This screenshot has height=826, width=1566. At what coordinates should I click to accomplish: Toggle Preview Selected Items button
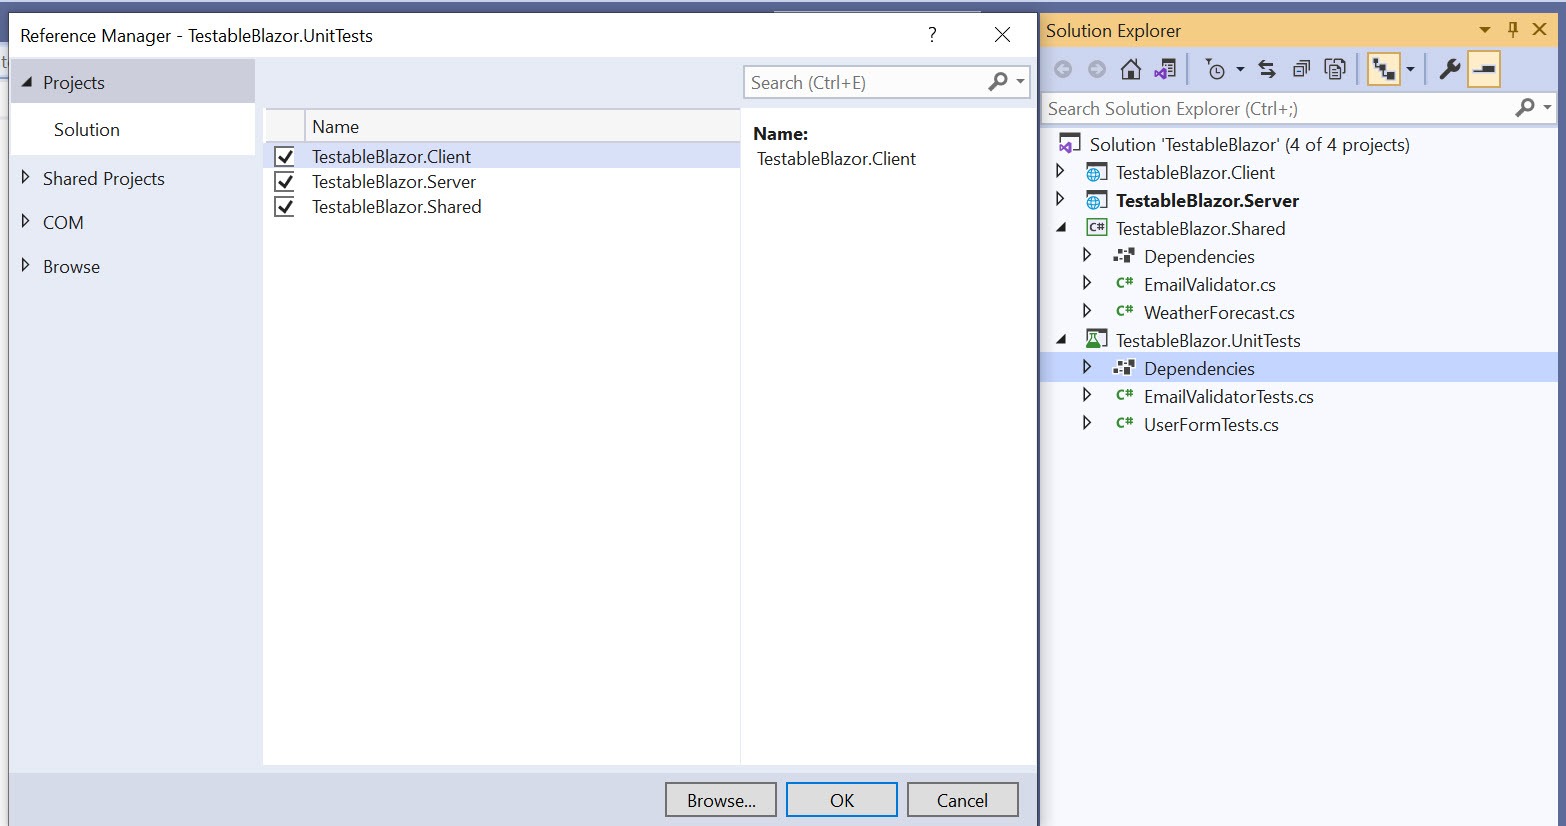1484,69
